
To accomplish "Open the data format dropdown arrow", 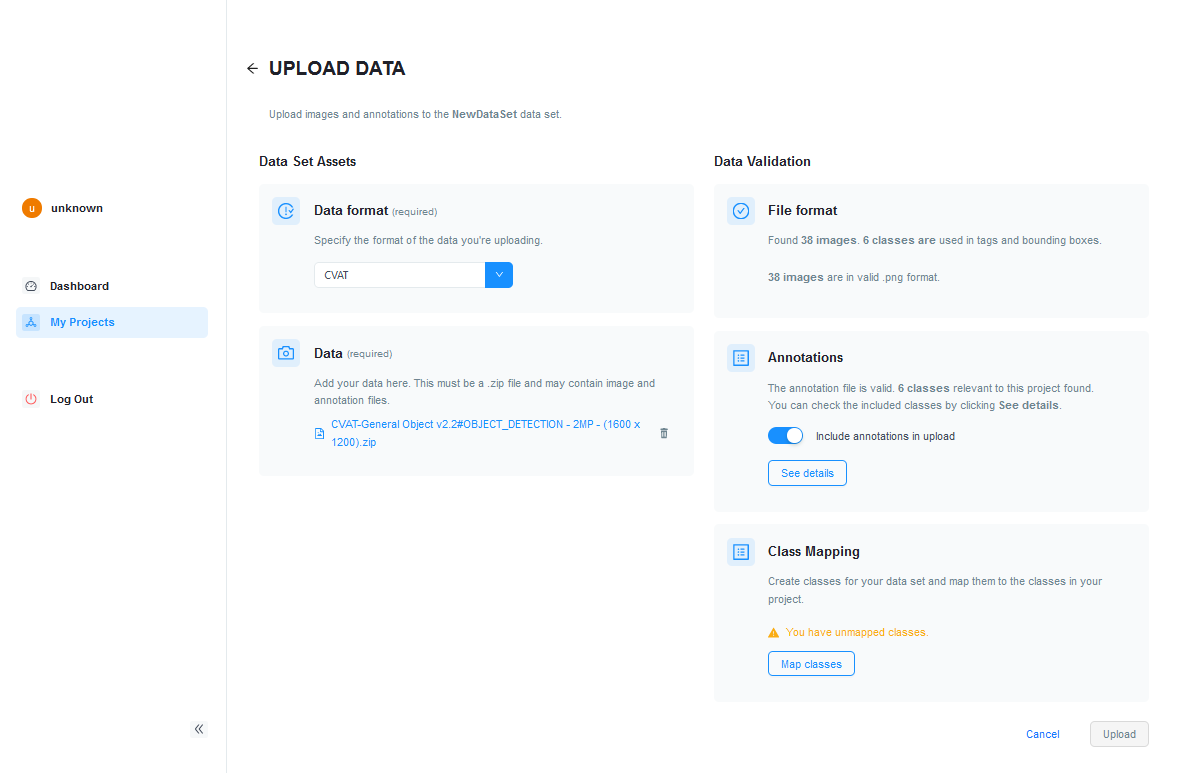I will coord(499,275).
